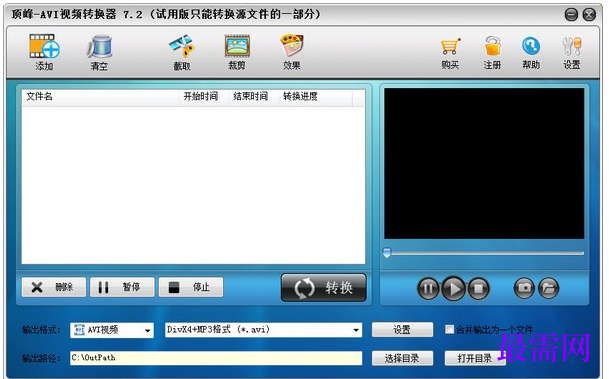Stop the preview player

478,289
